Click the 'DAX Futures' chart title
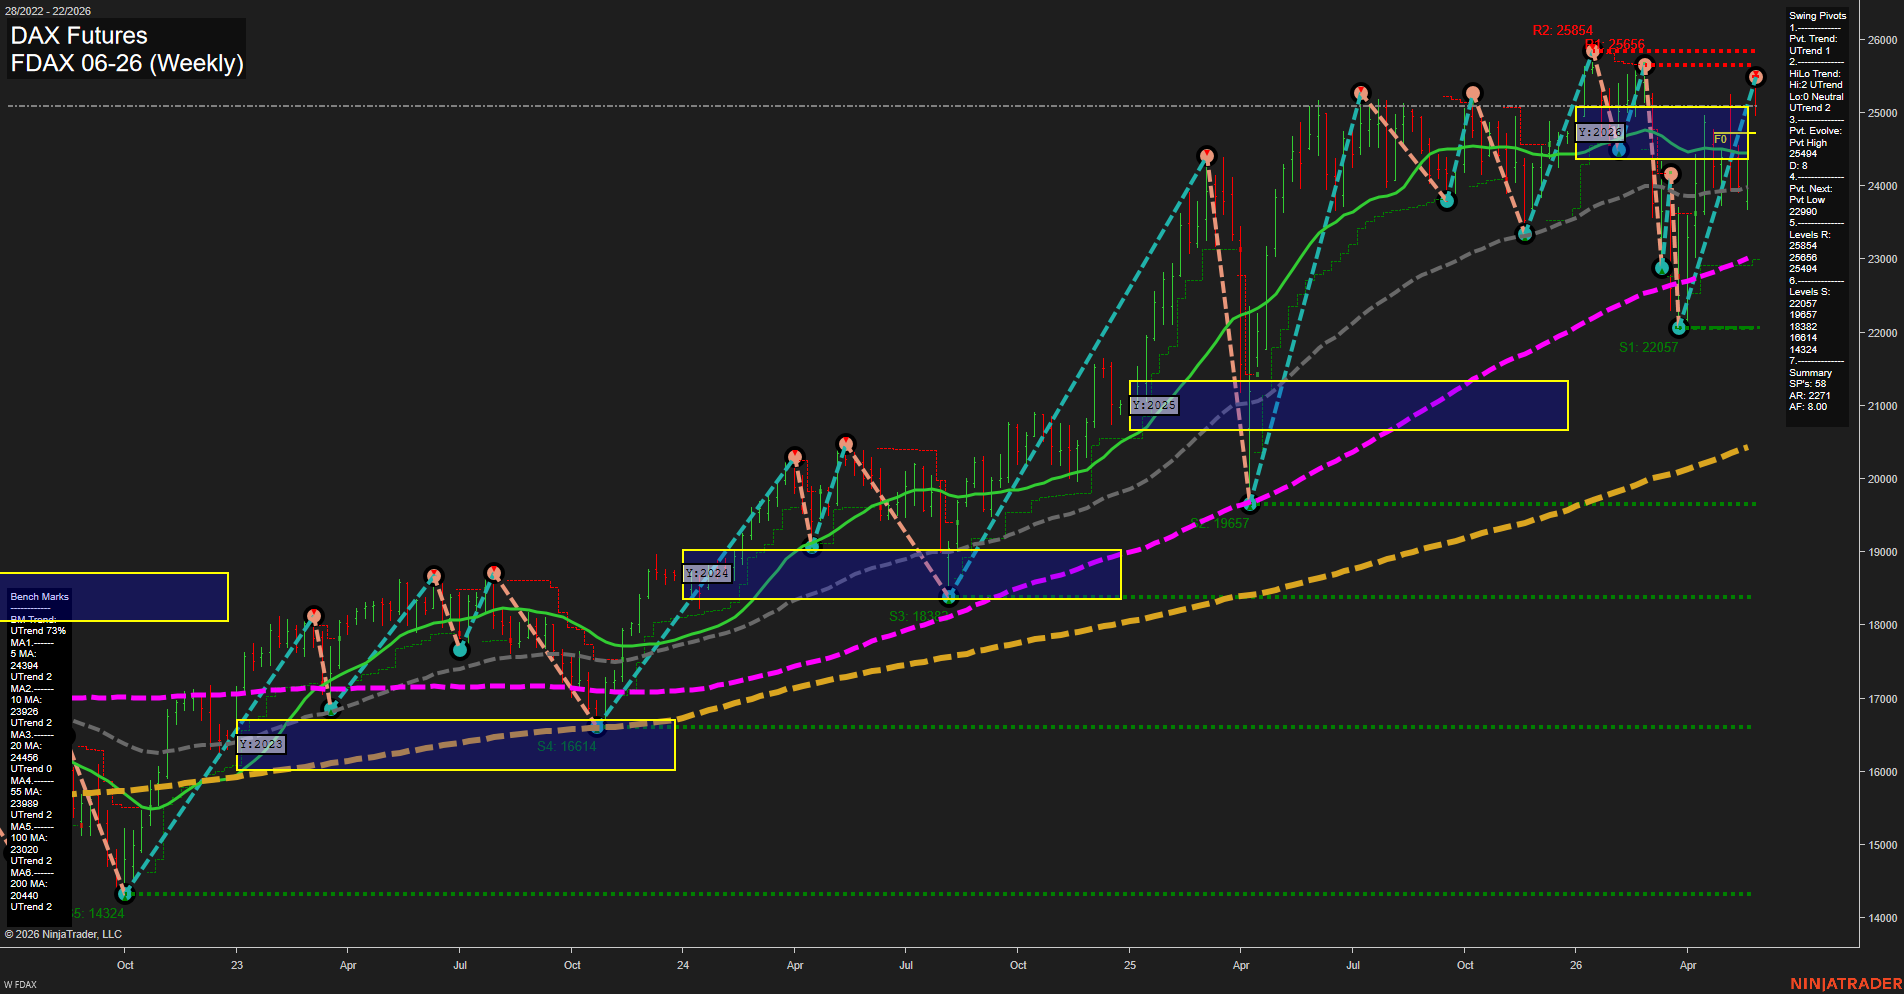Image resolution: width=1904 pixels, height=994 pixels. click(79, 36)
